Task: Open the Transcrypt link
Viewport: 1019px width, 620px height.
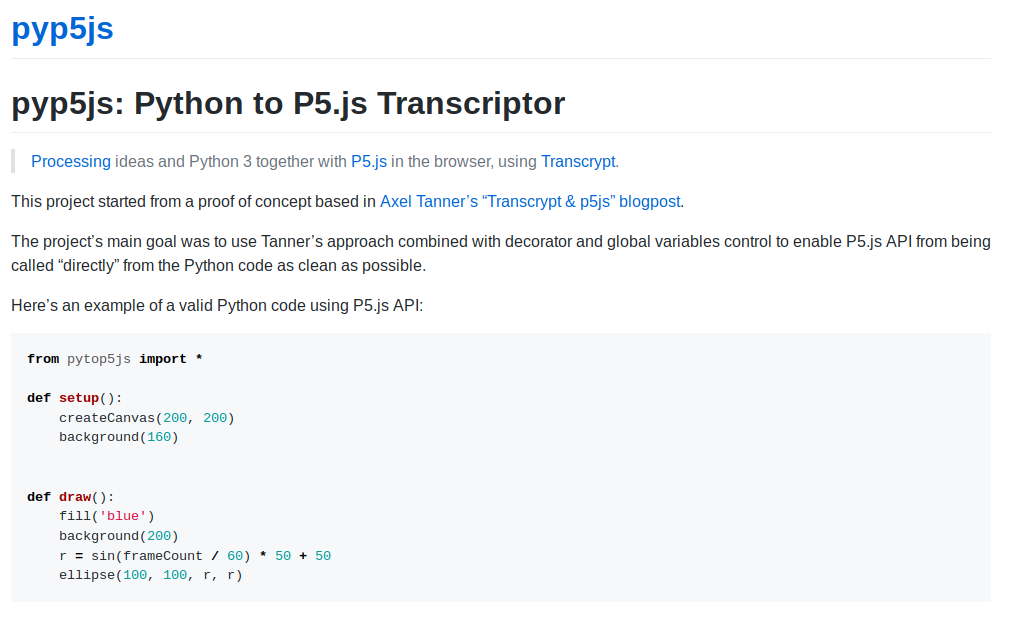Action: pyautogui.click(x=578, y=161)
